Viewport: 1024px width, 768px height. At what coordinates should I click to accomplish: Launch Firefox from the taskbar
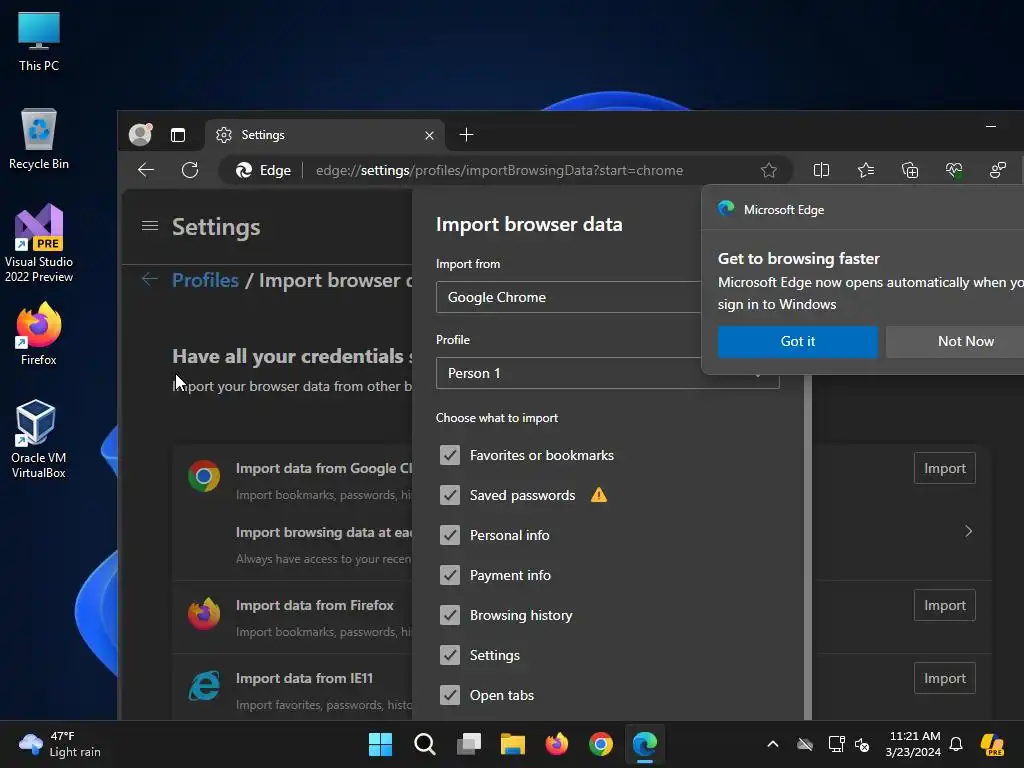click(556, 744)
